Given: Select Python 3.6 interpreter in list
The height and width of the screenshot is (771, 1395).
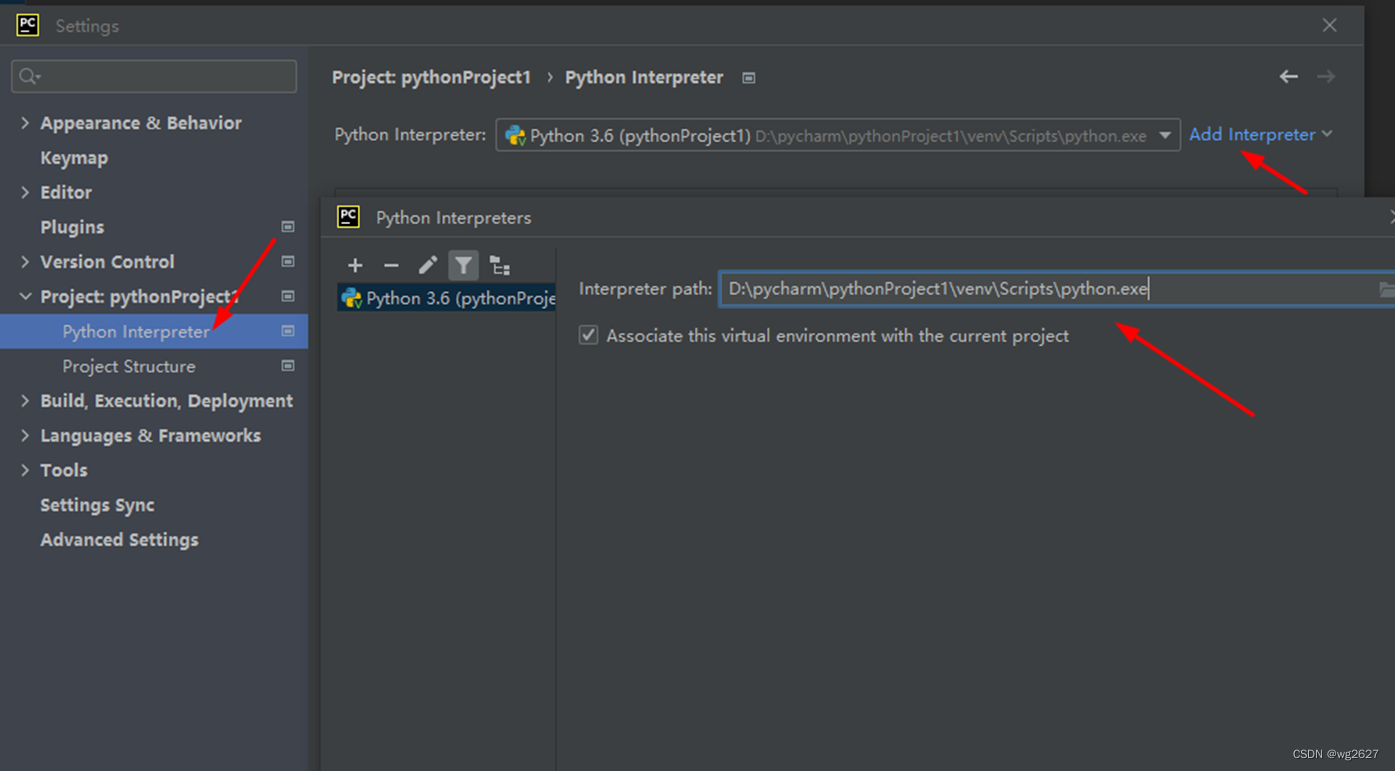Looking at the screenshot, I should tap(446, 298).
